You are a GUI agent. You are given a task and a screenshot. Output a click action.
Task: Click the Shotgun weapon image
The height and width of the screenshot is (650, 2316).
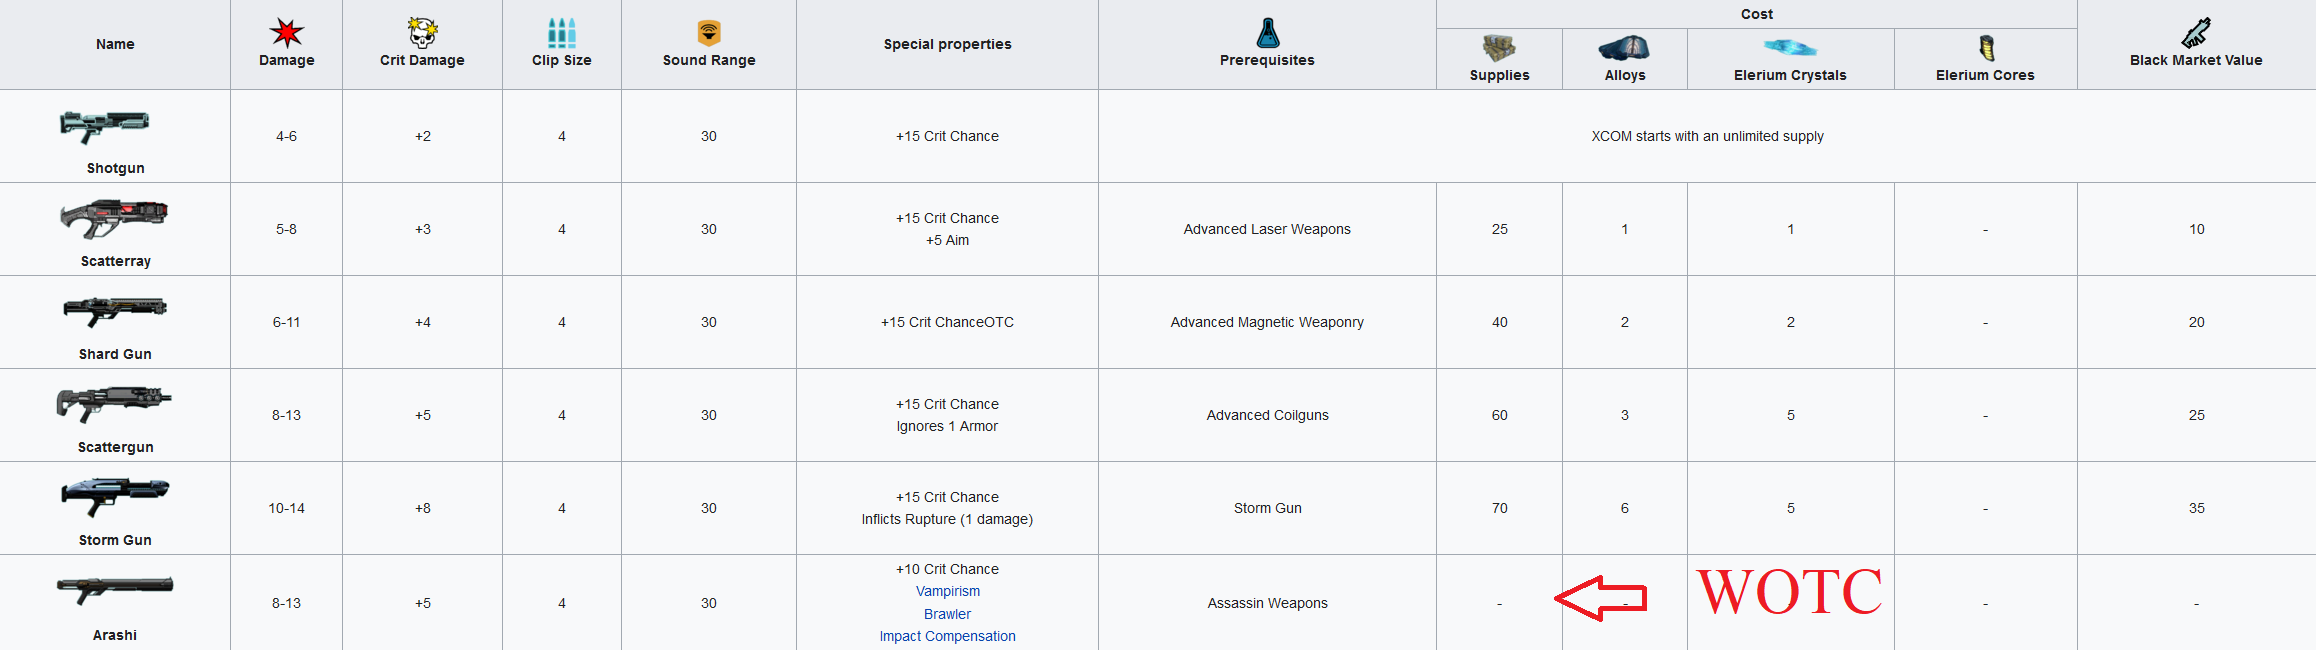coord(105,126)
